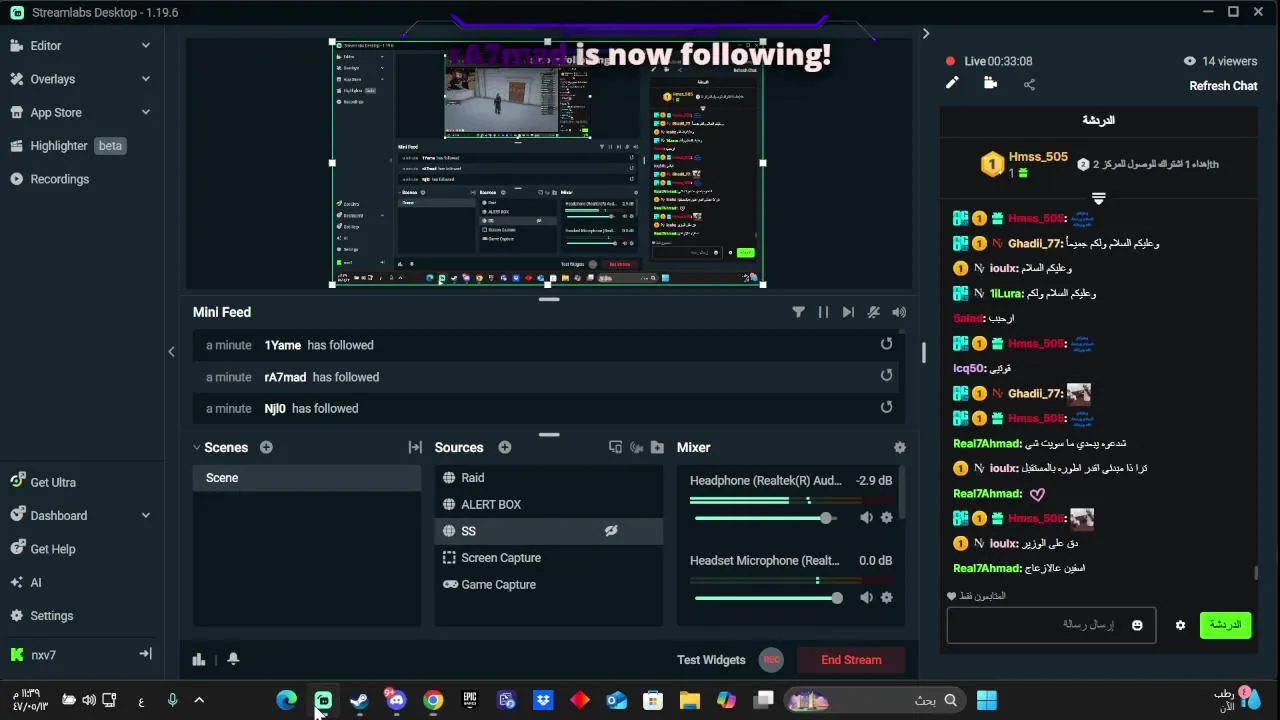Add a new scene with plus icon
1280x720 pixels.
[x=266, y=448]
